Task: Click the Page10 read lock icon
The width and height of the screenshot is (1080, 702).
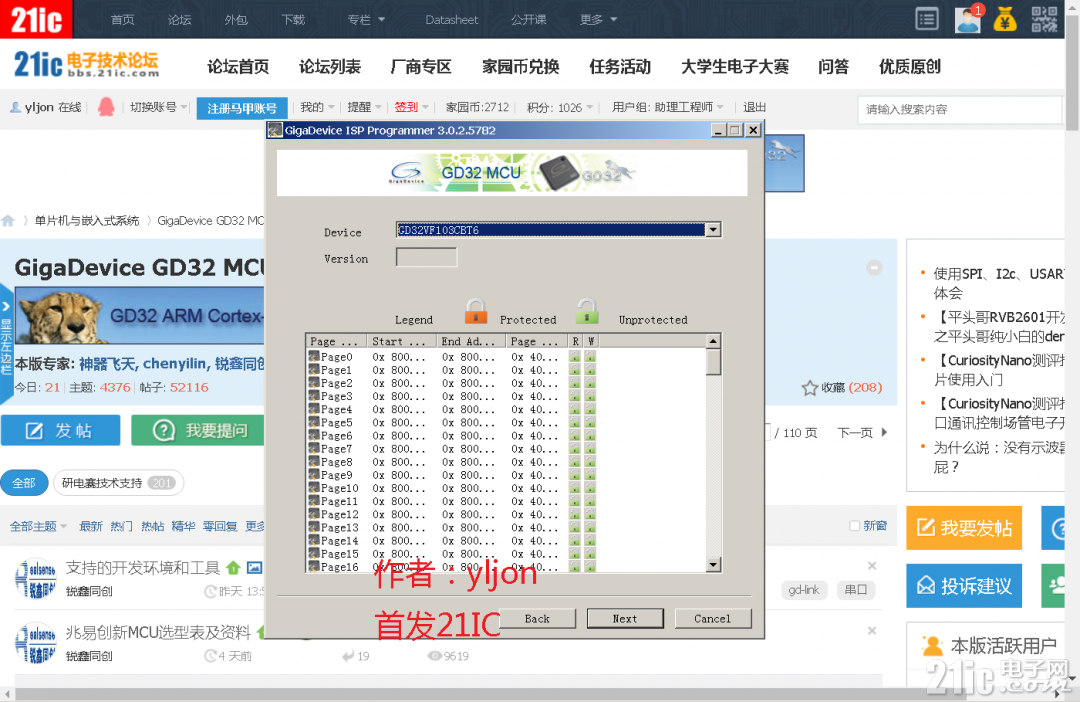Action: click(574, 488)
